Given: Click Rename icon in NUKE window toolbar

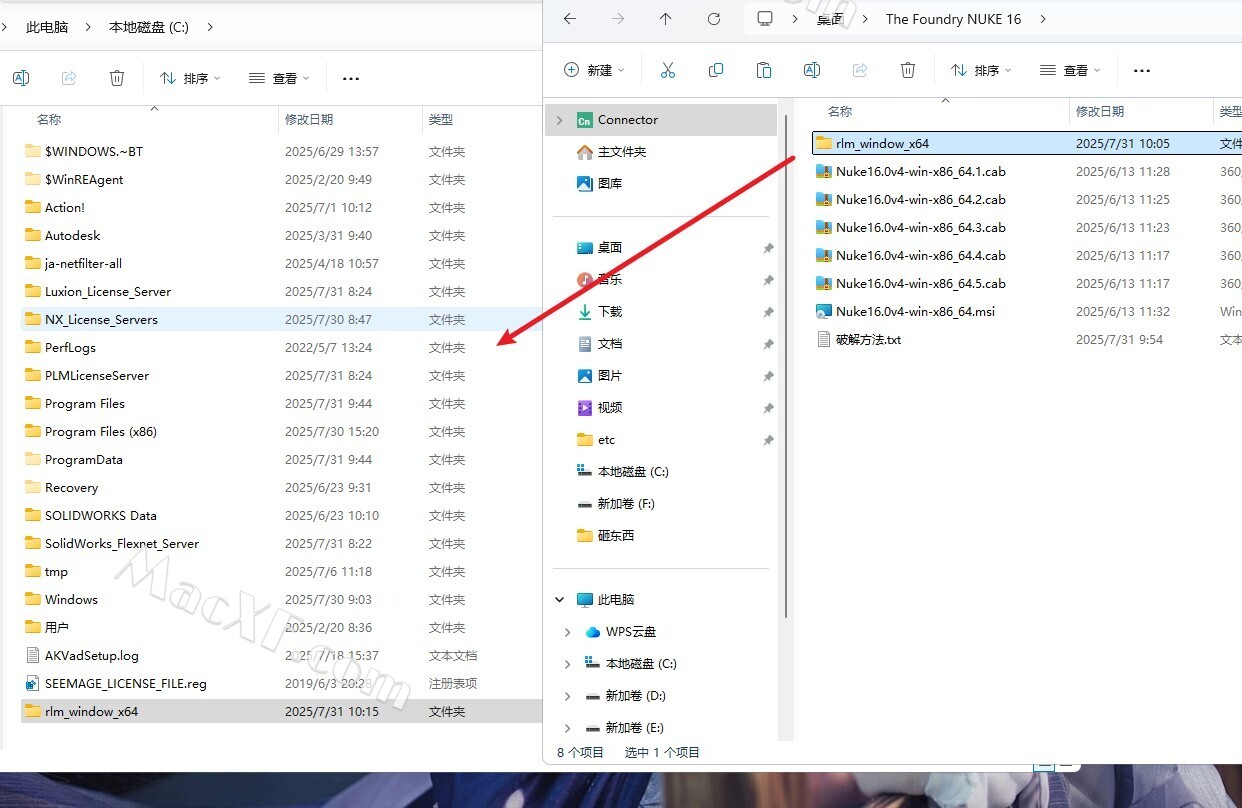Looking at the screenshot, I should pos(812,70).
